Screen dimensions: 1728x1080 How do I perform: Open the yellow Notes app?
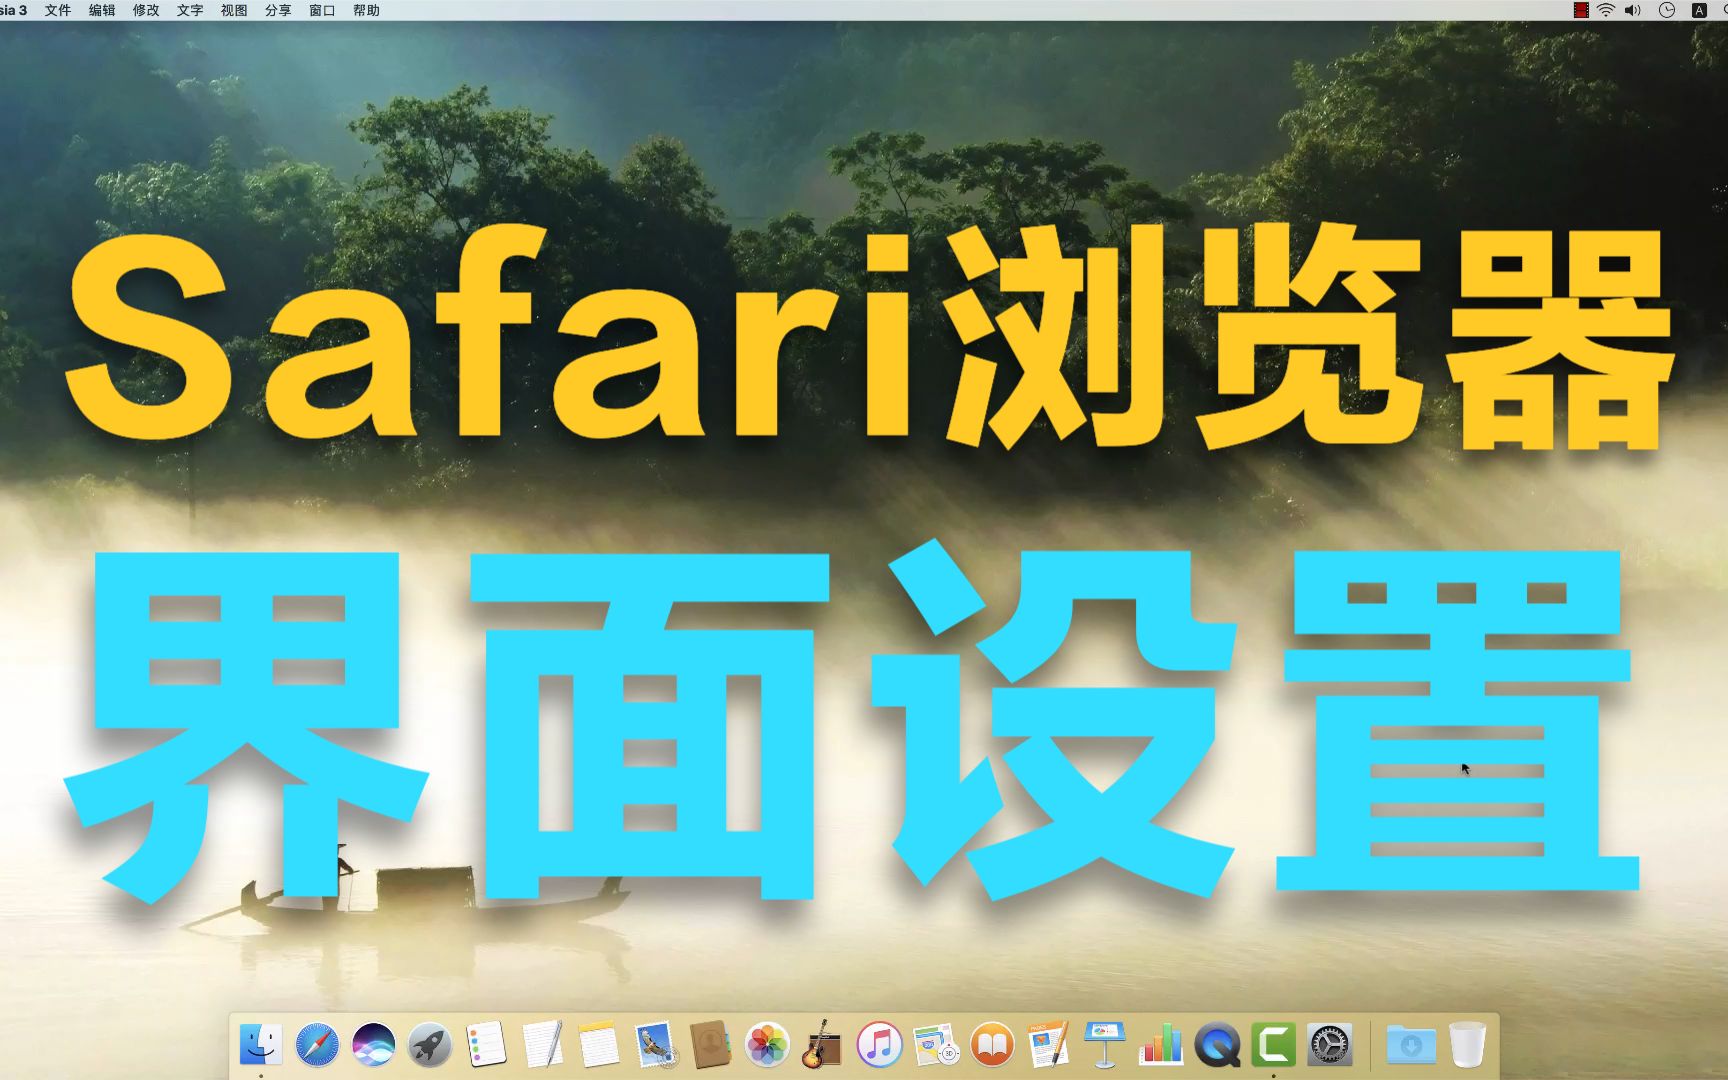pyautogui.click(x=599, y=1045)
